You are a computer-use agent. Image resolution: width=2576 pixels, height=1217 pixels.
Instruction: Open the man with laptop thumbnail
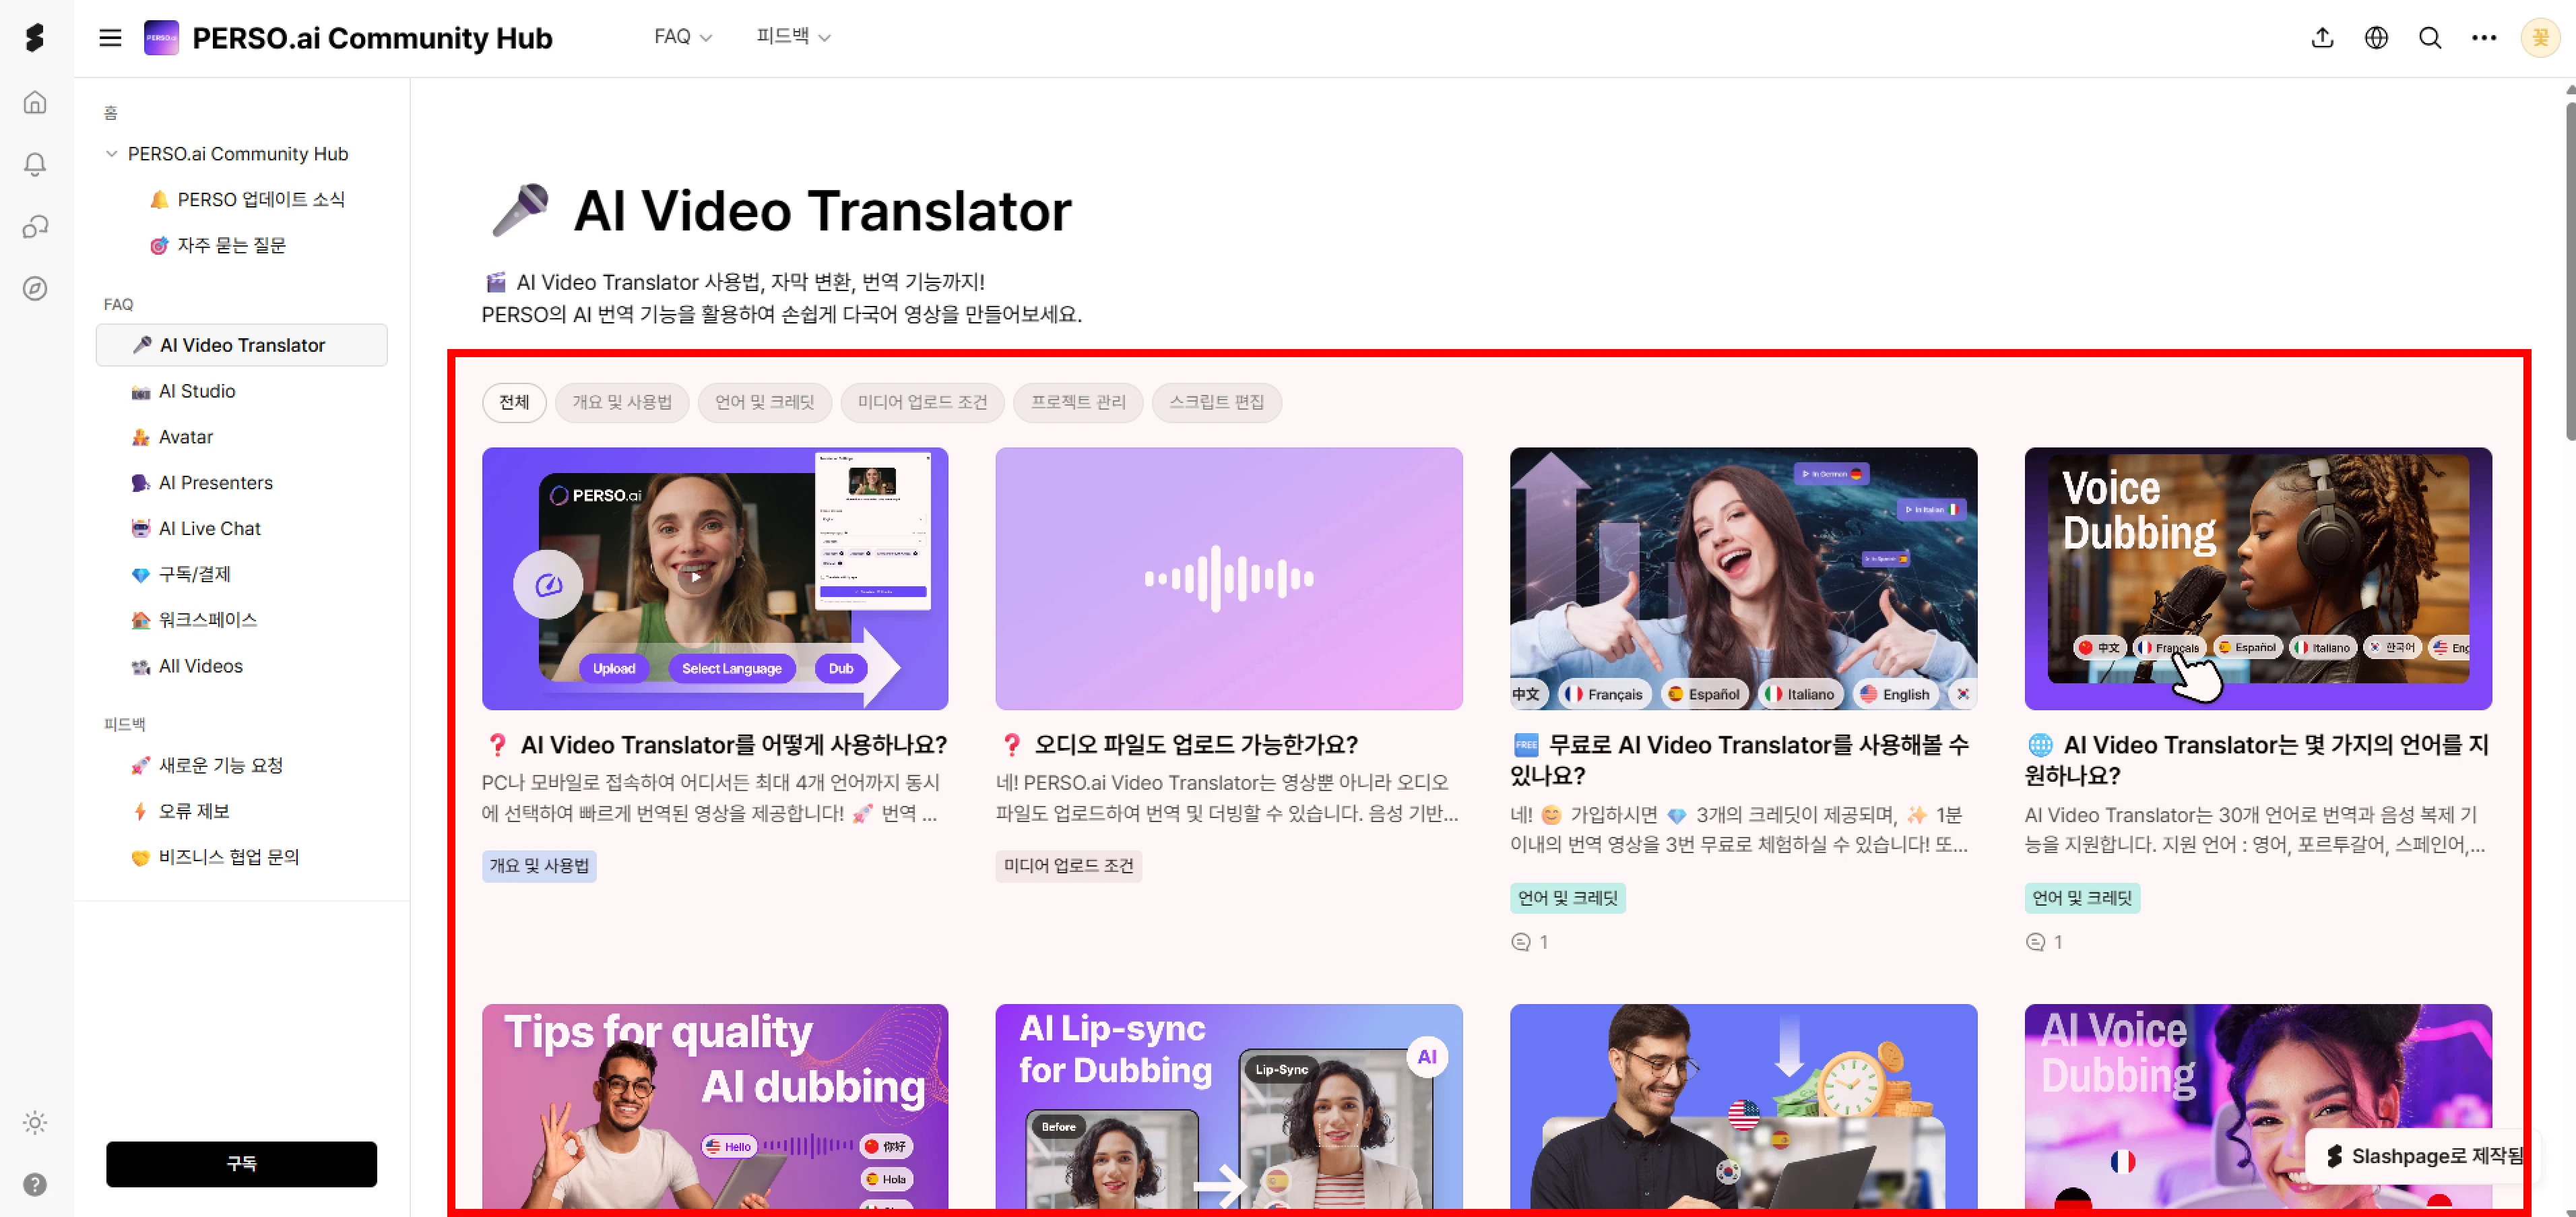[x=1743, y=1107]
